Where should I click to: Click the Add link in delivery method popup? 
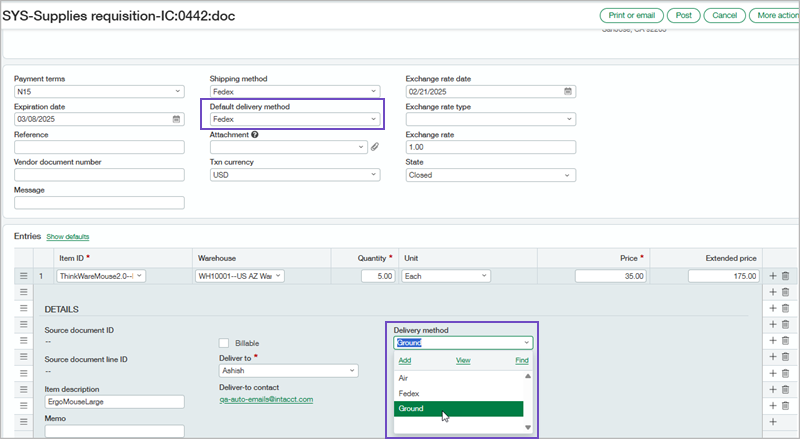click(x=404, y=360)
